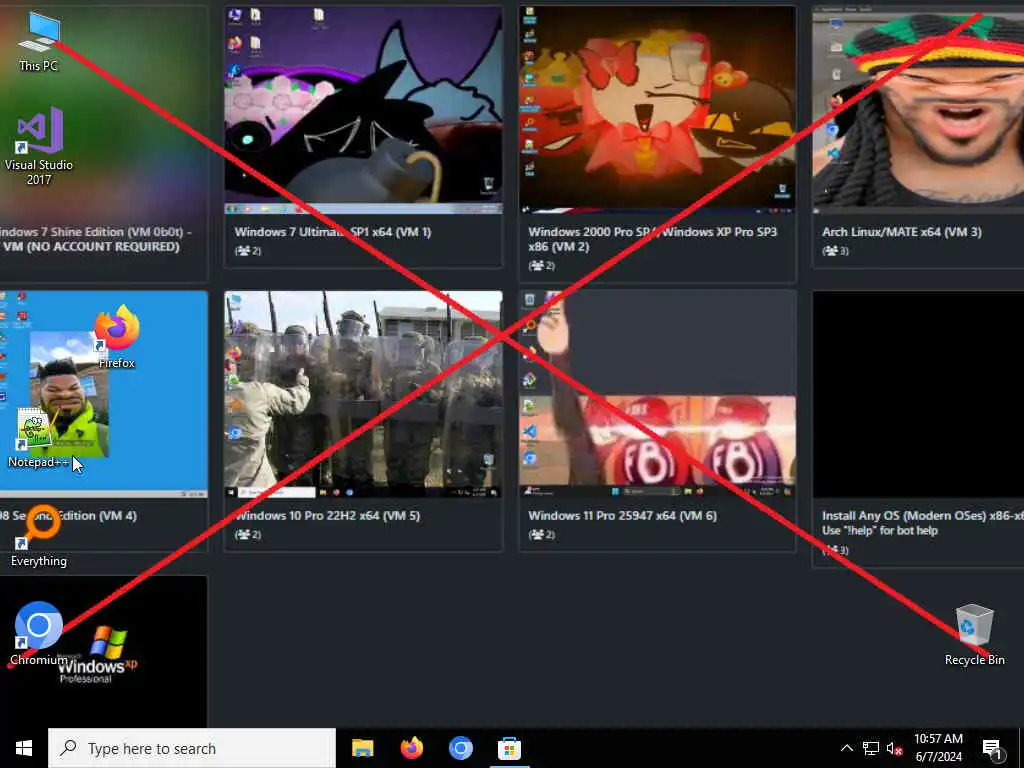Open Install Any OS VM black thumbnail

pos(918,394)
